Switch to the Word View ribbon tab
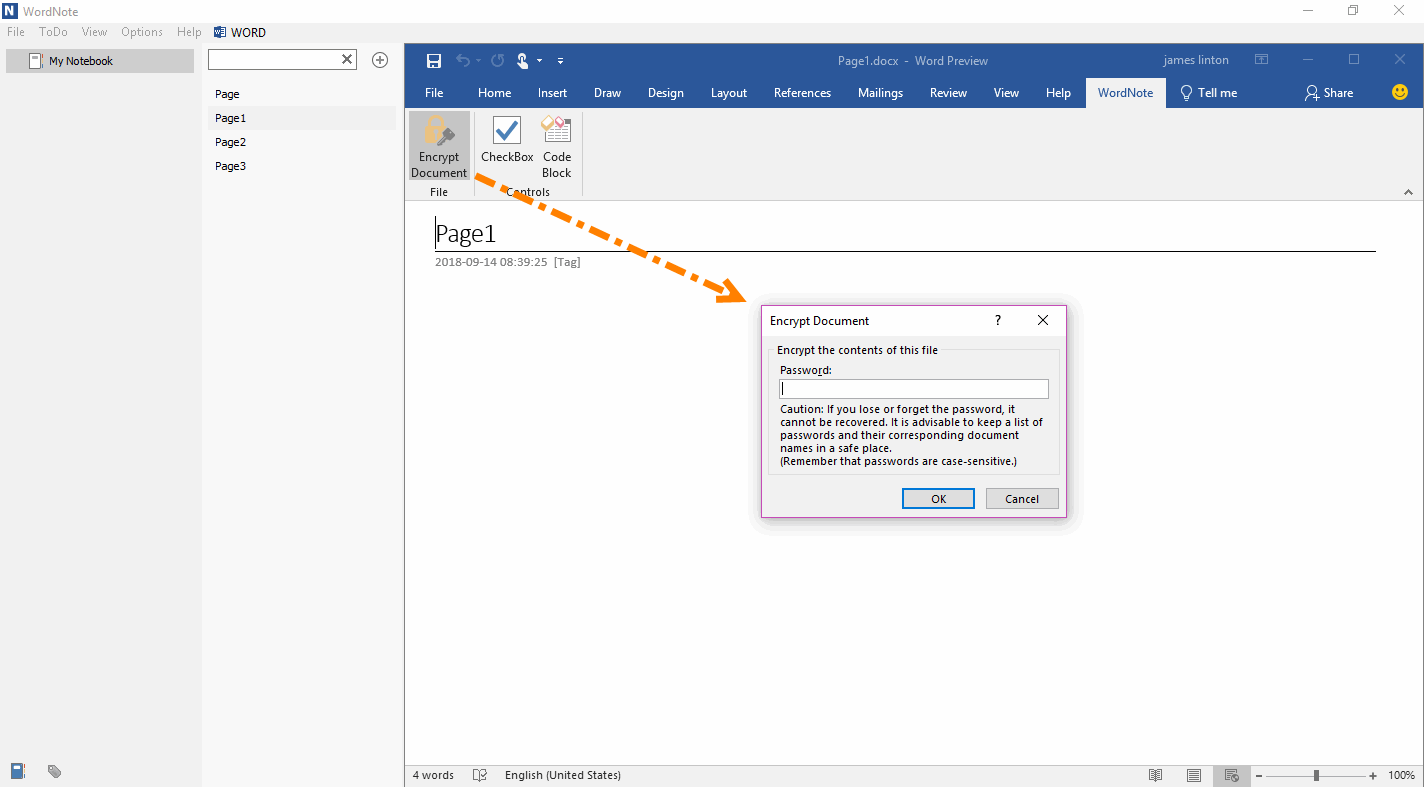This screenshot has height=787, width=1424. pos(1006,93)
